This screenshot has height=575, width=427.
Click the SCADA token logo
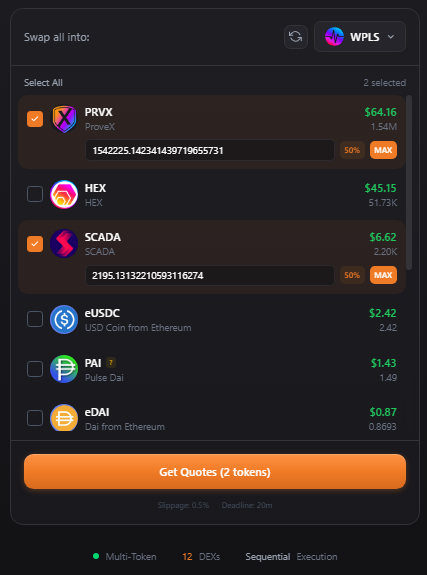[64, 243]
